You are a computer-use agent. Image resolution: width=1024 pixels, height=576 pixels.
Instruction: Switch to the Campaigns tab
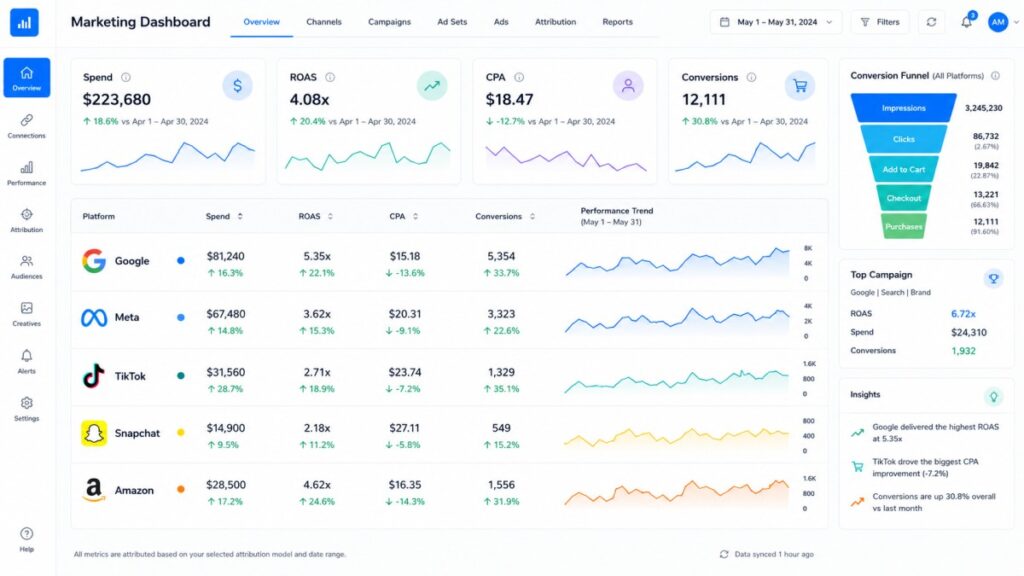point(389,22)
